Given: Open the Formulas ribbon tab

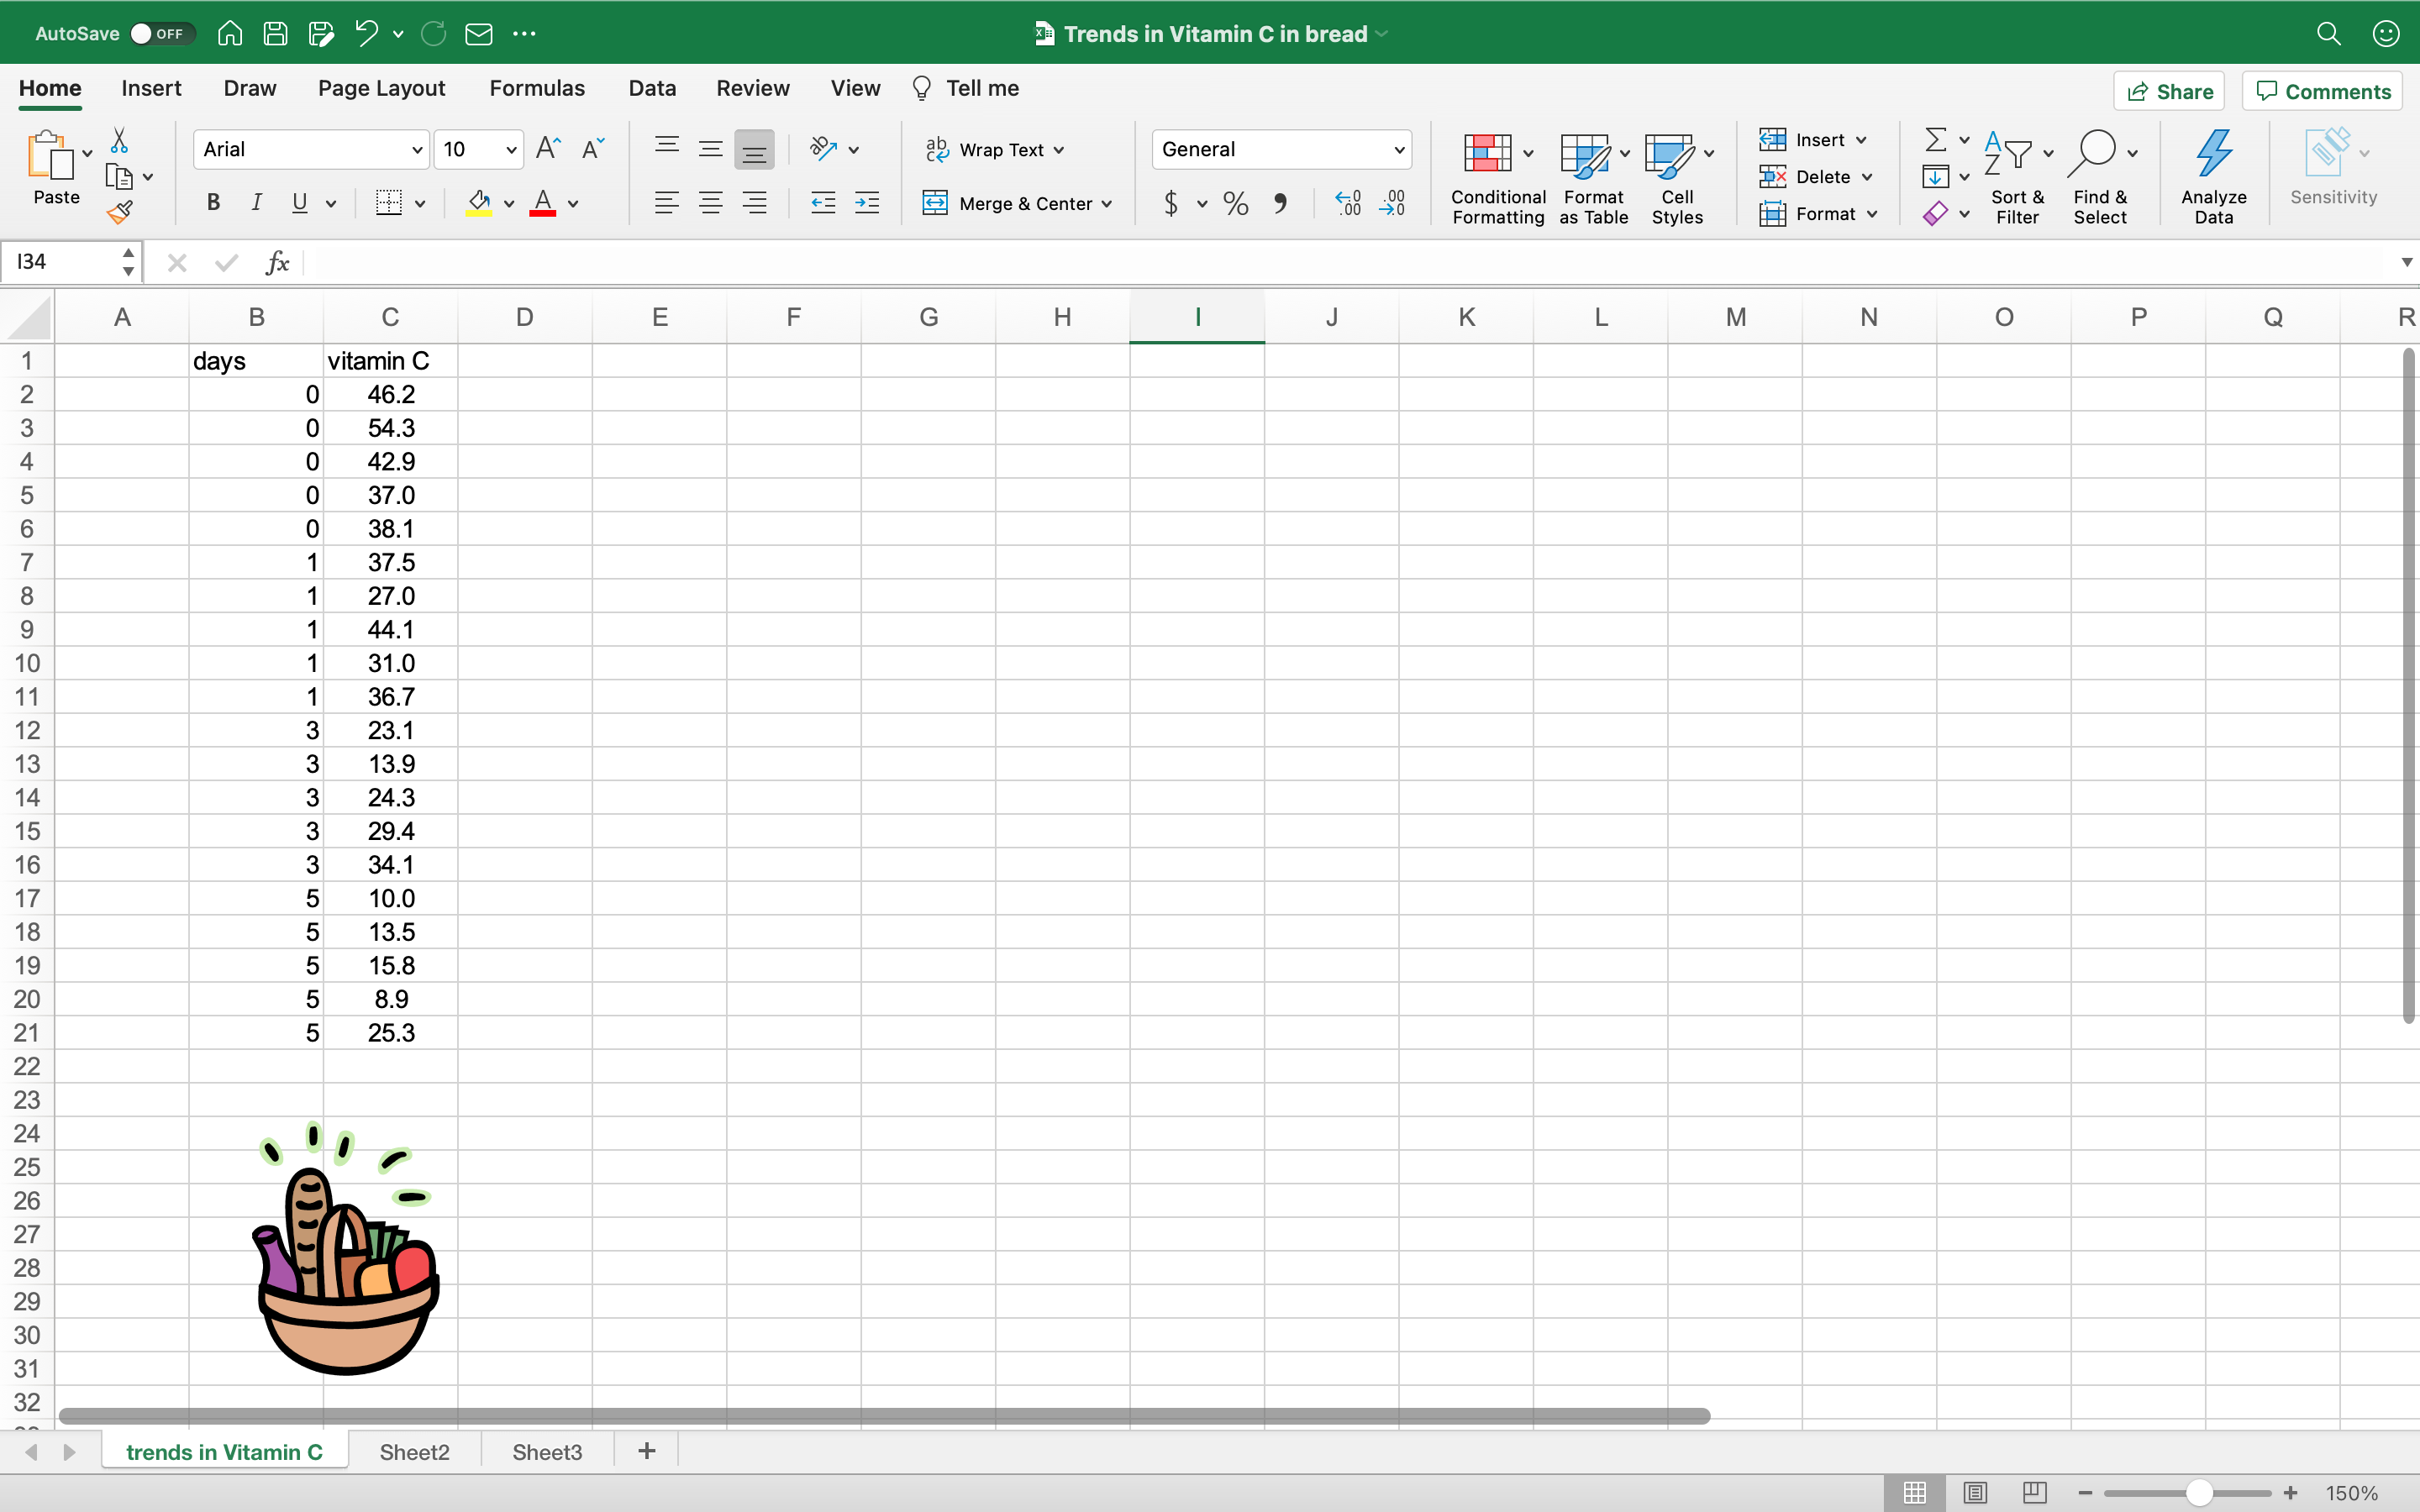Looking at the screenshot, I should [537, 88].
